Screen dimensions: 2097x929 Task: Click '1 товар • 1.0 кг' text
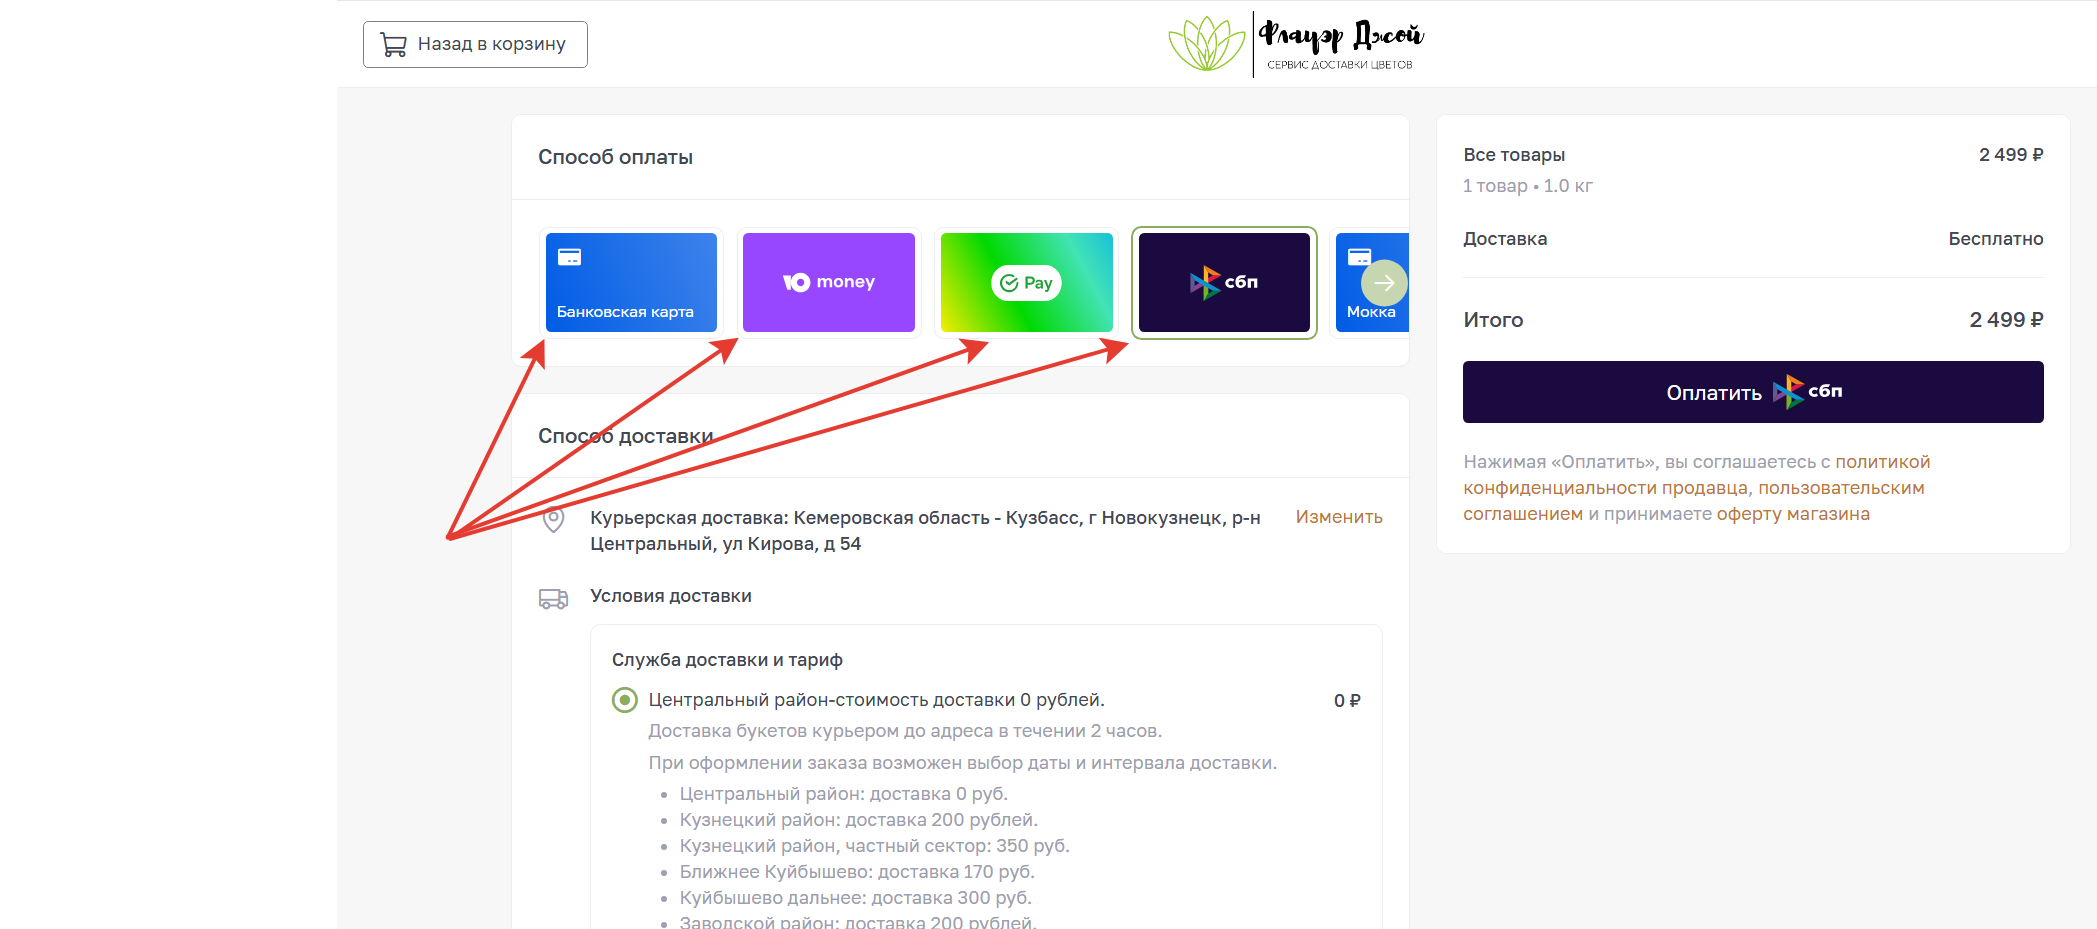[x=1528, y=186]
